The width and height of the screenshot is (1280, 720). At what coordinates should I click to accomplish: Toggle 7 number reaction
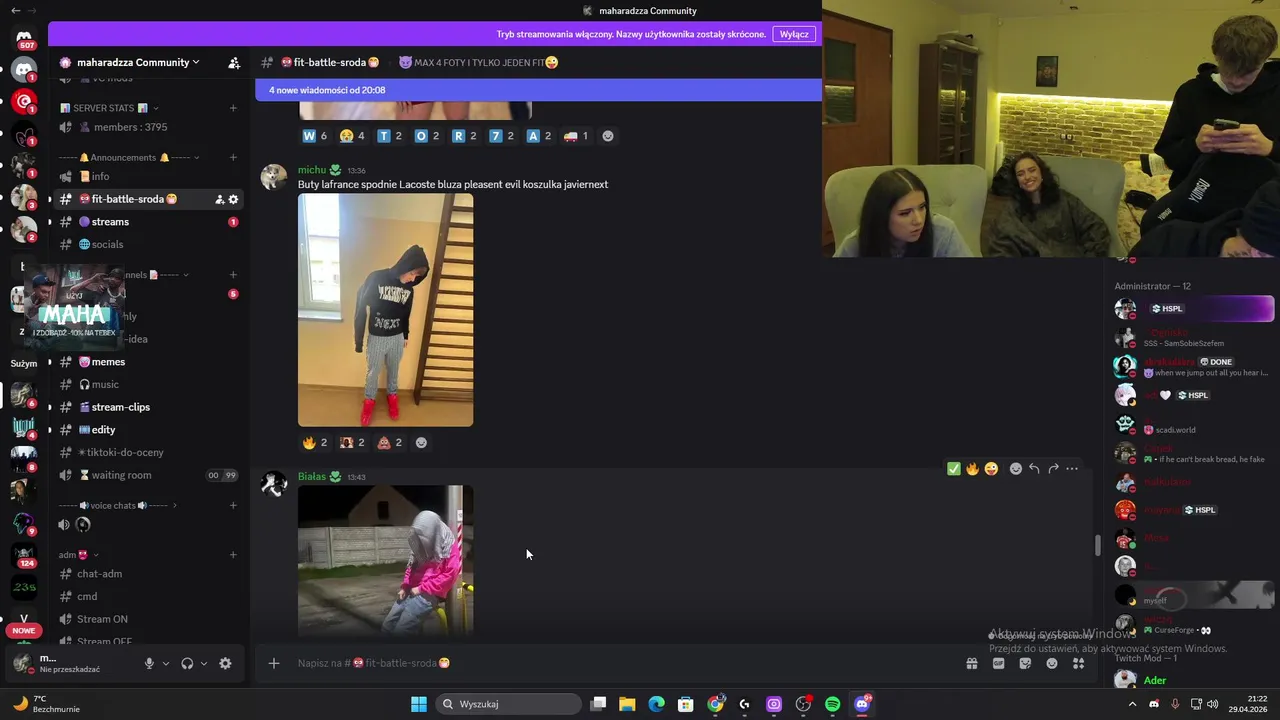[x=502, y=136]
